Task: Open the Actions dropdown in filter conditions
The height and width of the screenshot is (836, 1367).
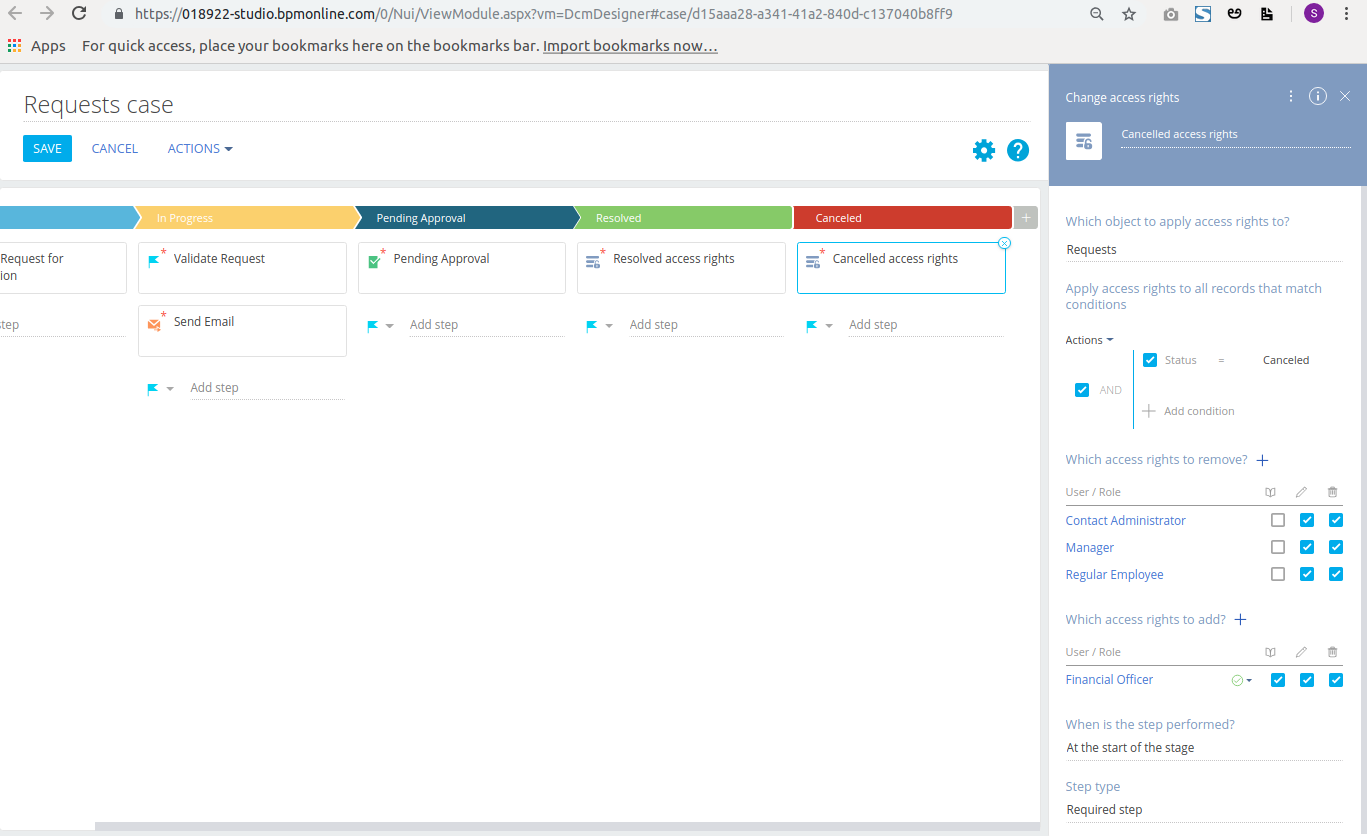Action: tap(1089, 340)
